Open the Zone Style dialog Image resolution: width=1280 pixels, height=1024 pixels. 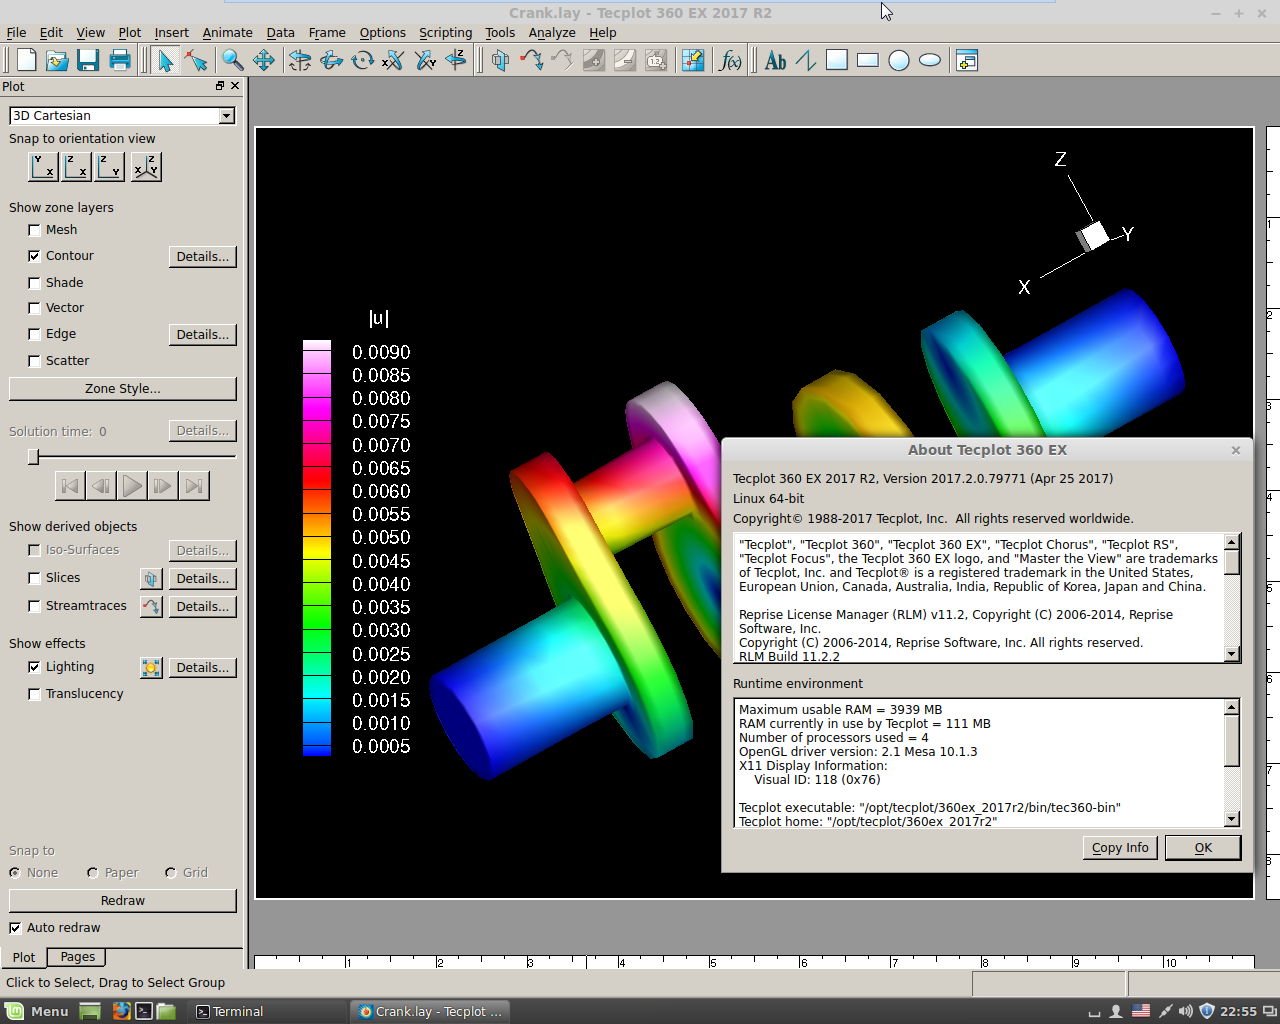tap(123, 388)
